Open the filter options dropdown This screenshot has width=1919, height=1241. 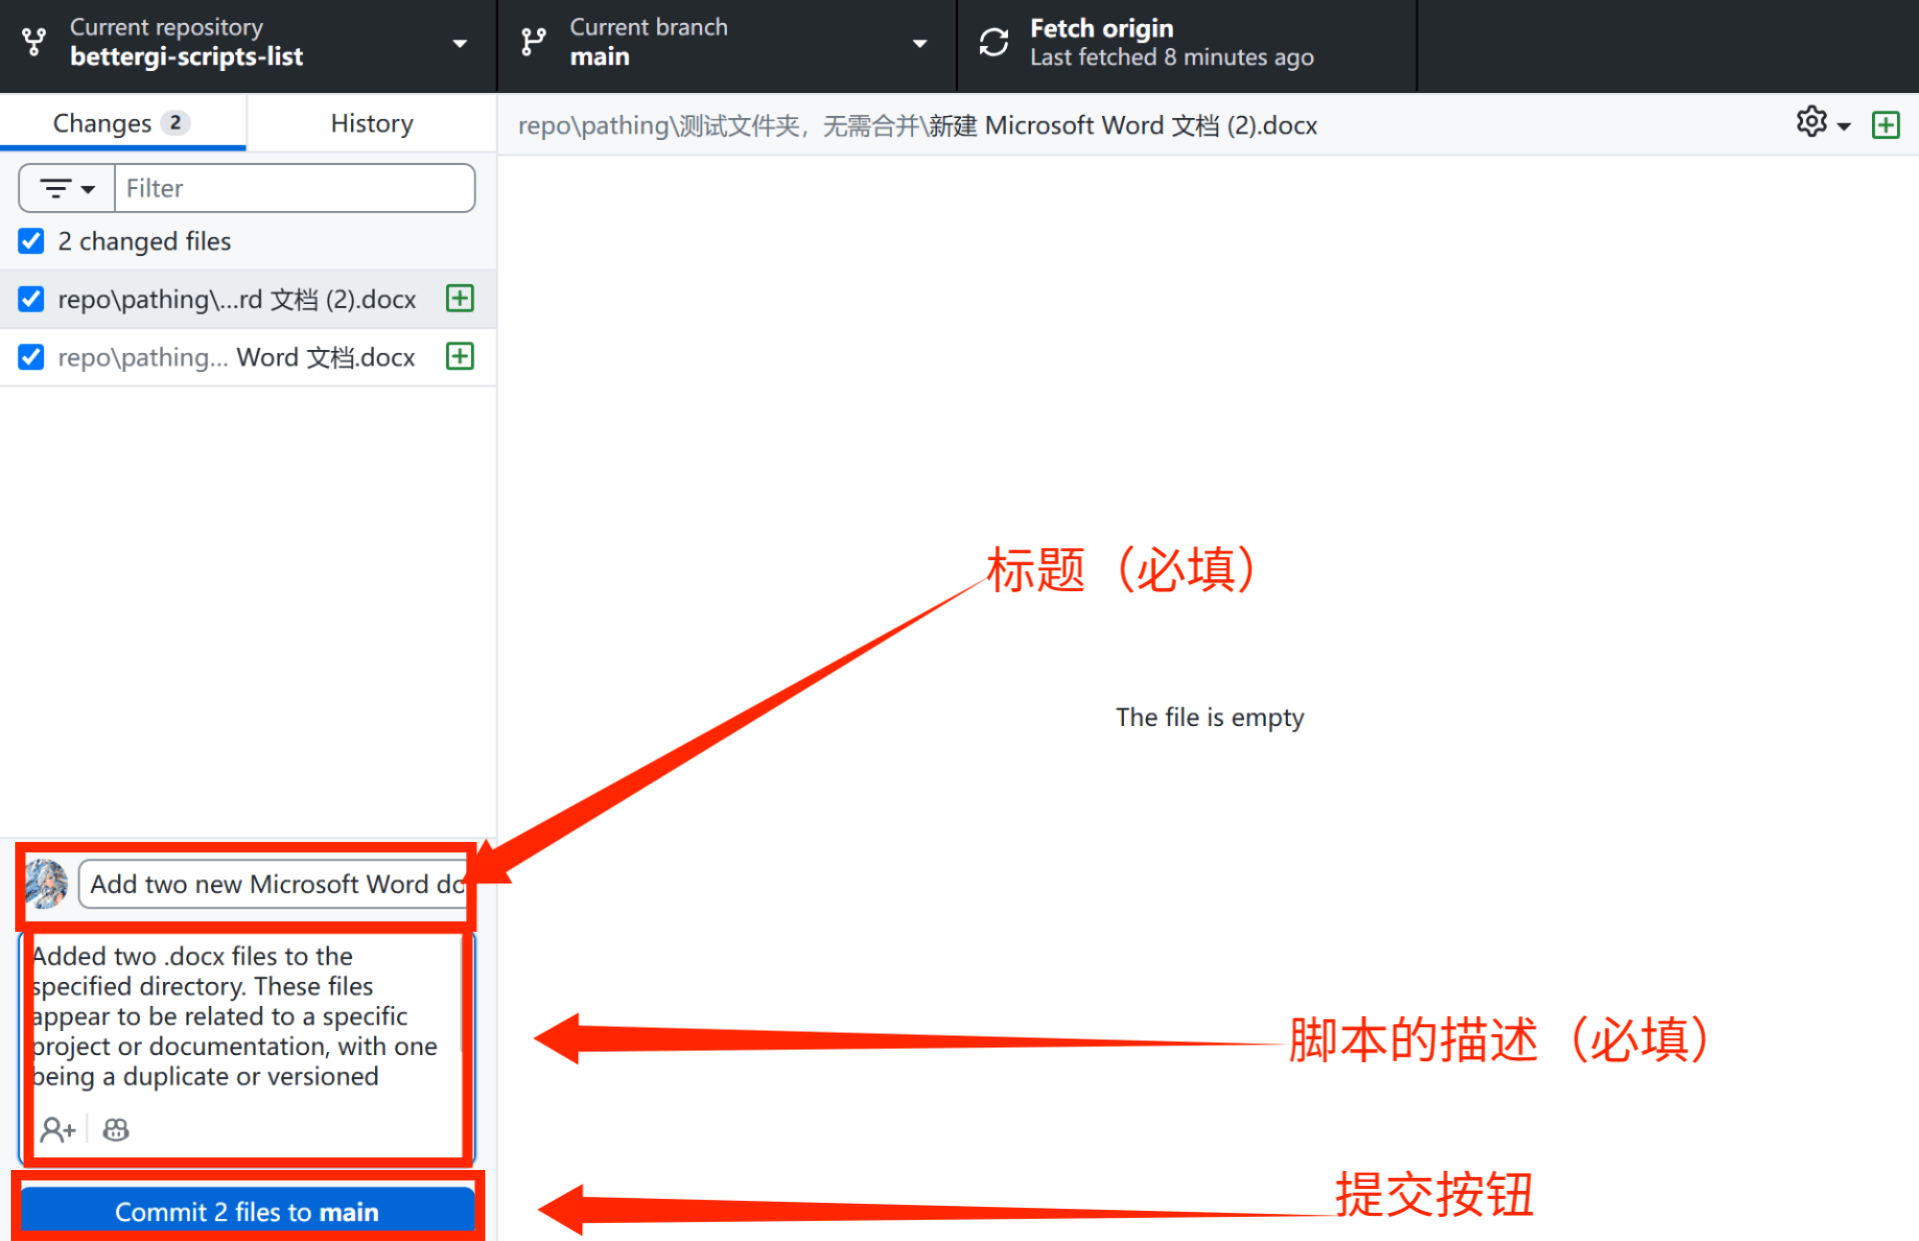click(67, 188)
